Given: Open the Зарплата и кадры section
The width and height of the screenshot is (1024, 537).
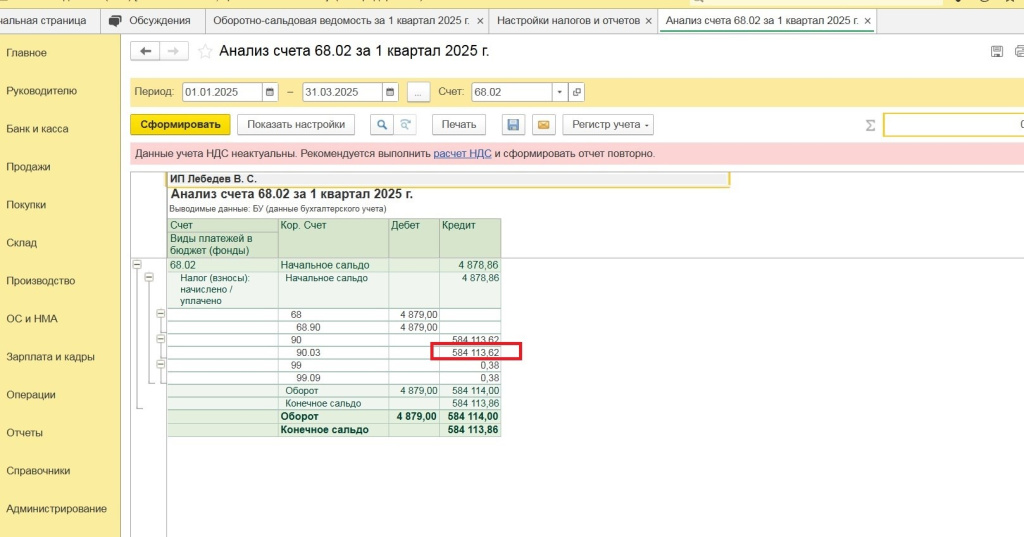Looking at the screenshot, I should [50, 357].
